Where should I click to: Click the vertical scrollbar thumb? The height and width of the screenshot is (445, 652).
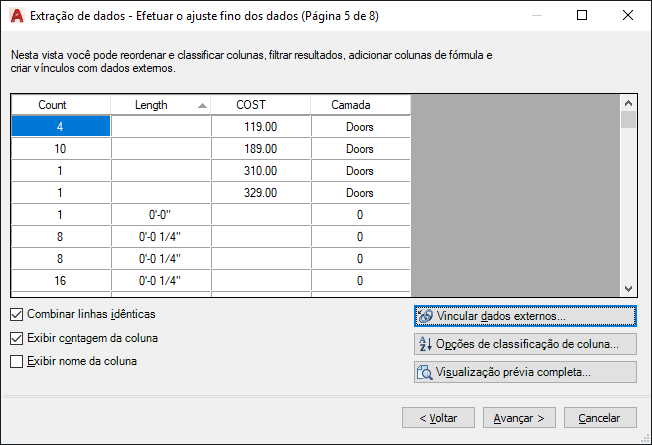628,121
